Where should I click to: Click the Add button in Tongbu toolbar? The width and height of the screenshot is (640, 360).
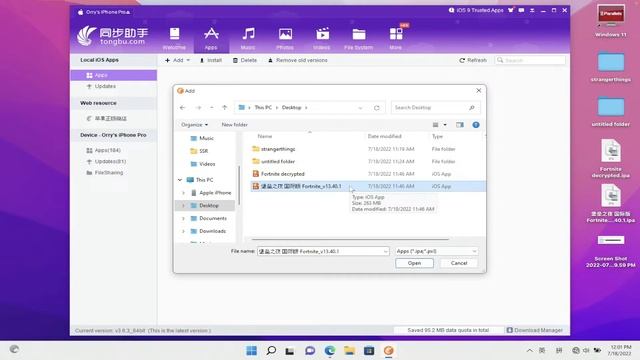[x=175, y=60]
